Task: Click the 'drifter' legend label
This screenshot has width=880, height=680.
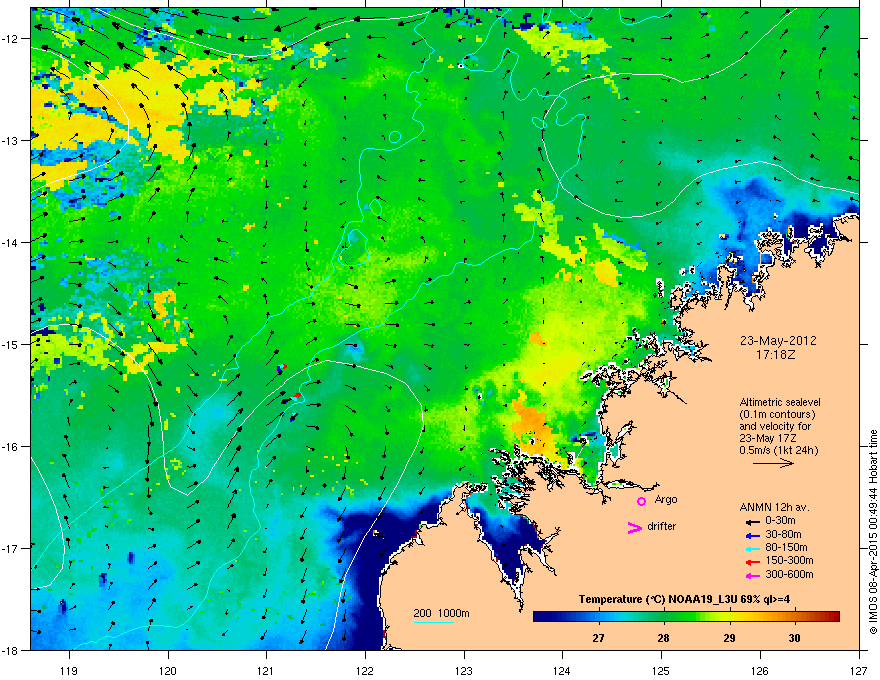Action: pyautogui.click(x=662, y=526)
